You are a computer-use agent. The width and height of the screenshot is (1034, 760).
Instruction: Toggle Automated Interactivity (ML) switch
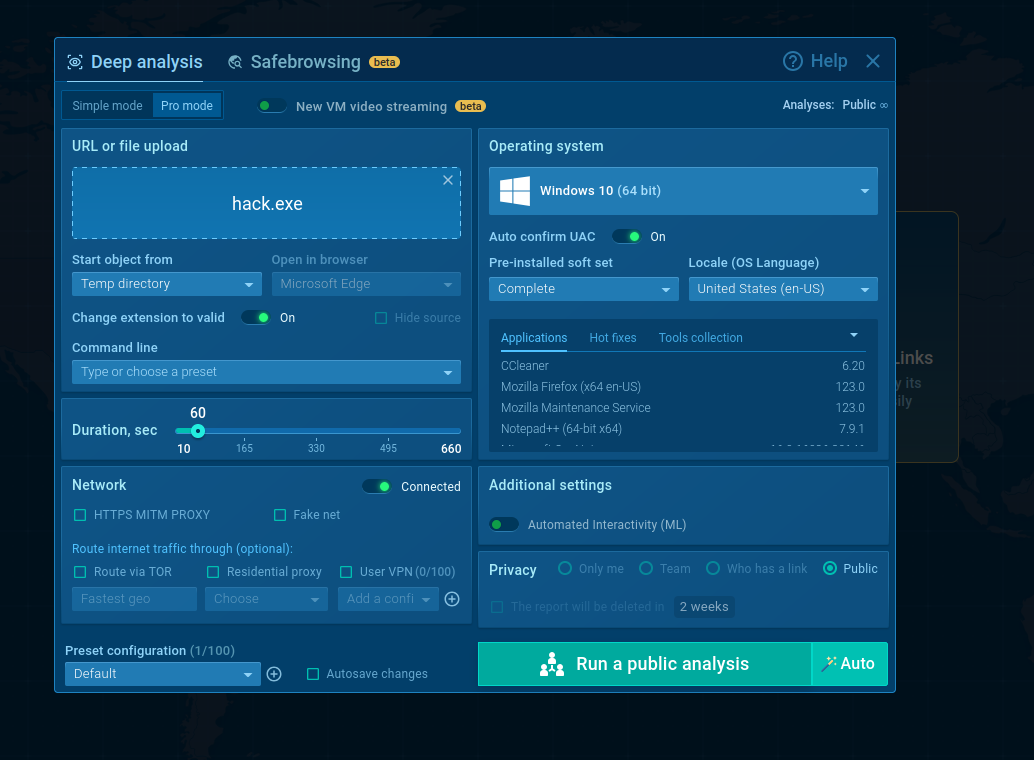tap(504, 524)
